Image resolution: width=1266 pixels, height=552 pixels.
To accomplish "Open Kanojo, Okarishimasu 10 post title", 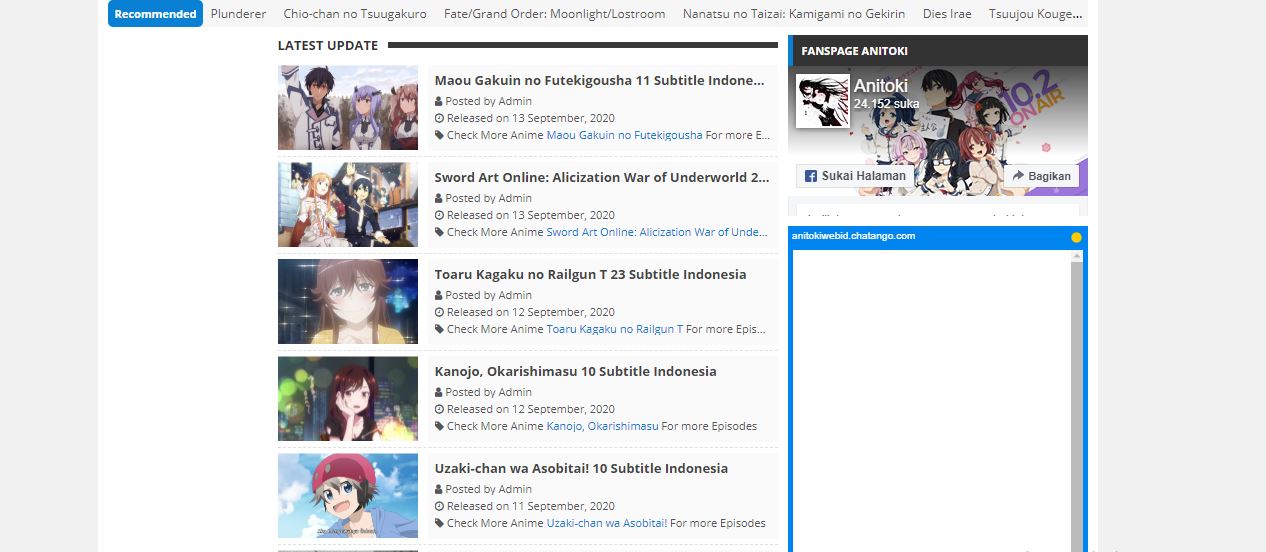I will pyautogui.click(x=575, y=371).
